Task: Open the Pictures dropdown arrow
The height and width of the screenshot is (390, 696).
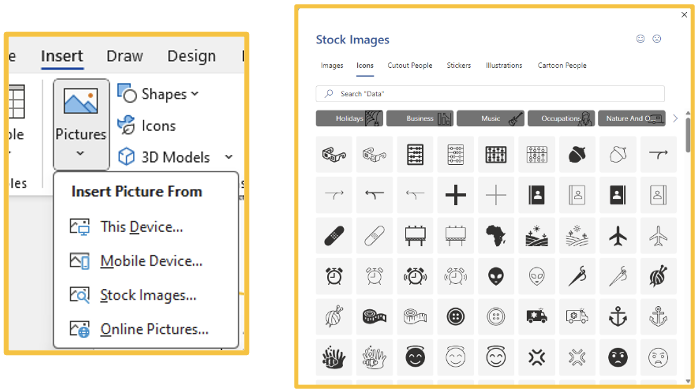Action: 80,153
